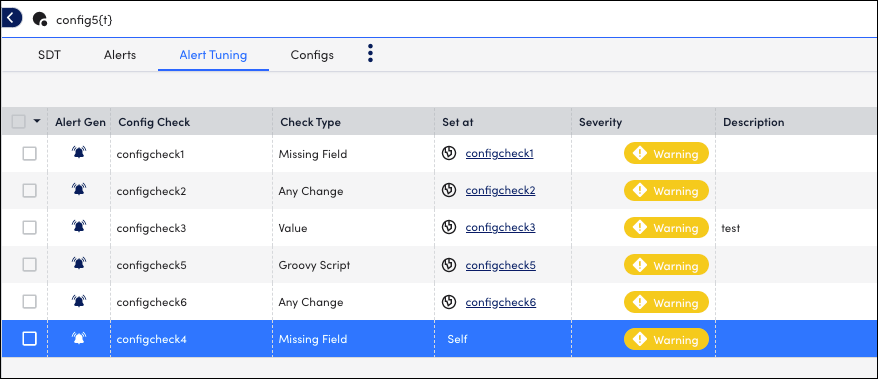This screenshot has width=878, height=379.
Task: Click alert bell icon for configcheck6
Action: [x=79, y=301]
